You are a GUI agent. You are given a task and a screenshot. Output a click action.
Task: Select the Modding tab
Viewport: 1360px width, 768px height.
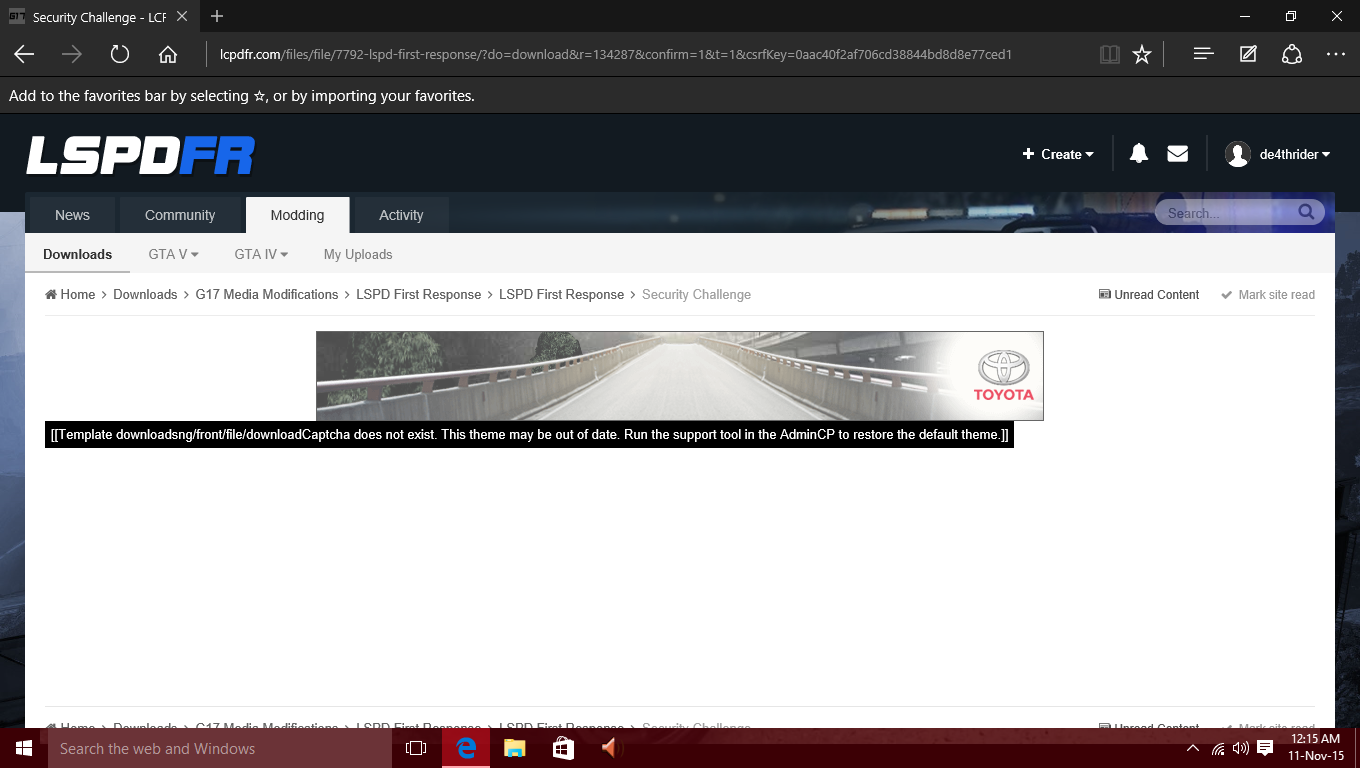point(297,215)
